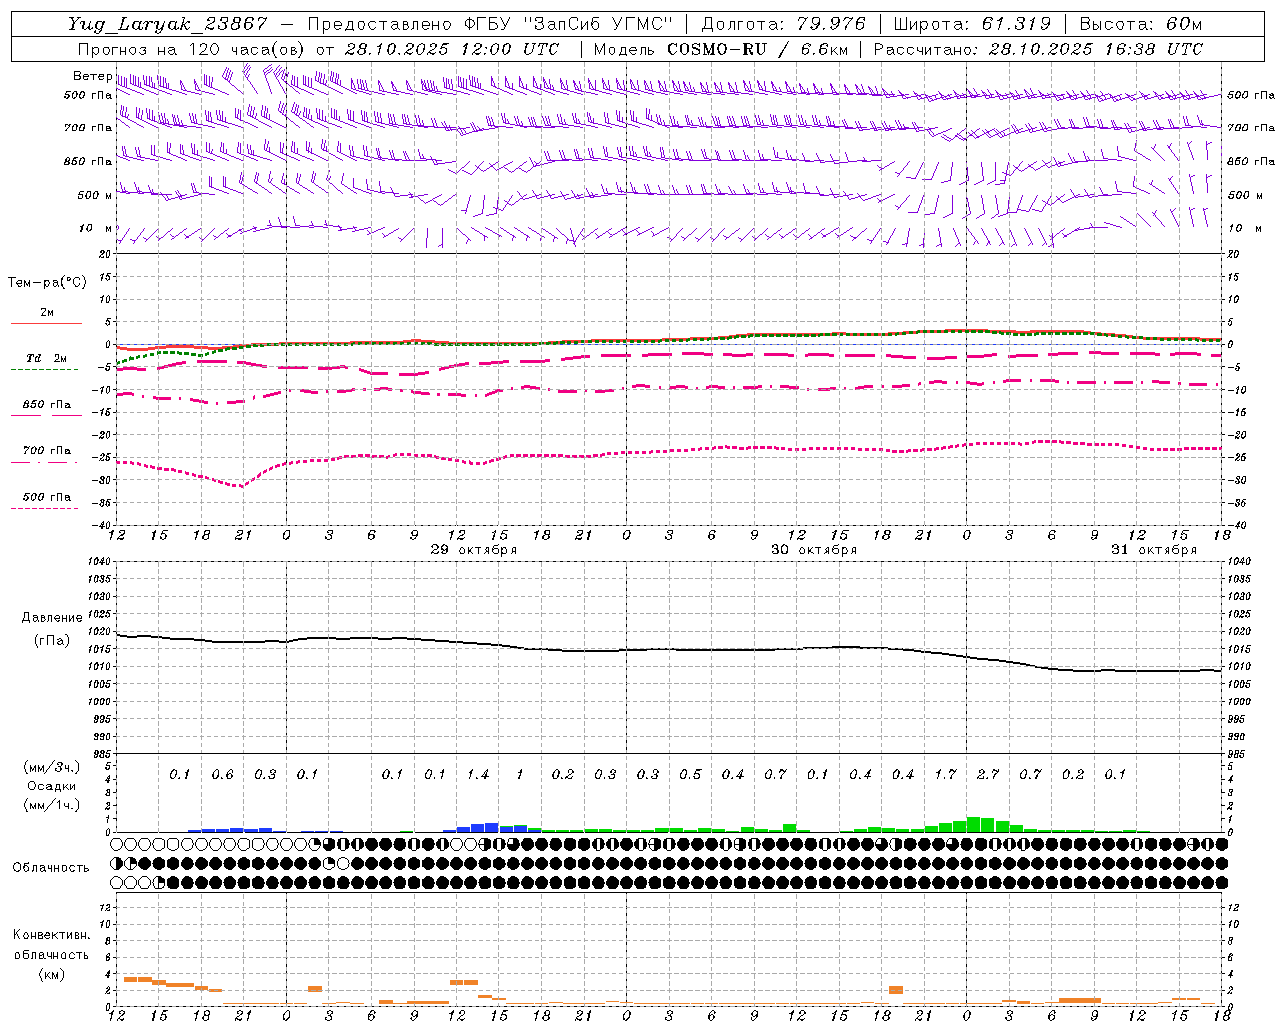
Task: Click the Ветер wind panel label
Action: 92,76
